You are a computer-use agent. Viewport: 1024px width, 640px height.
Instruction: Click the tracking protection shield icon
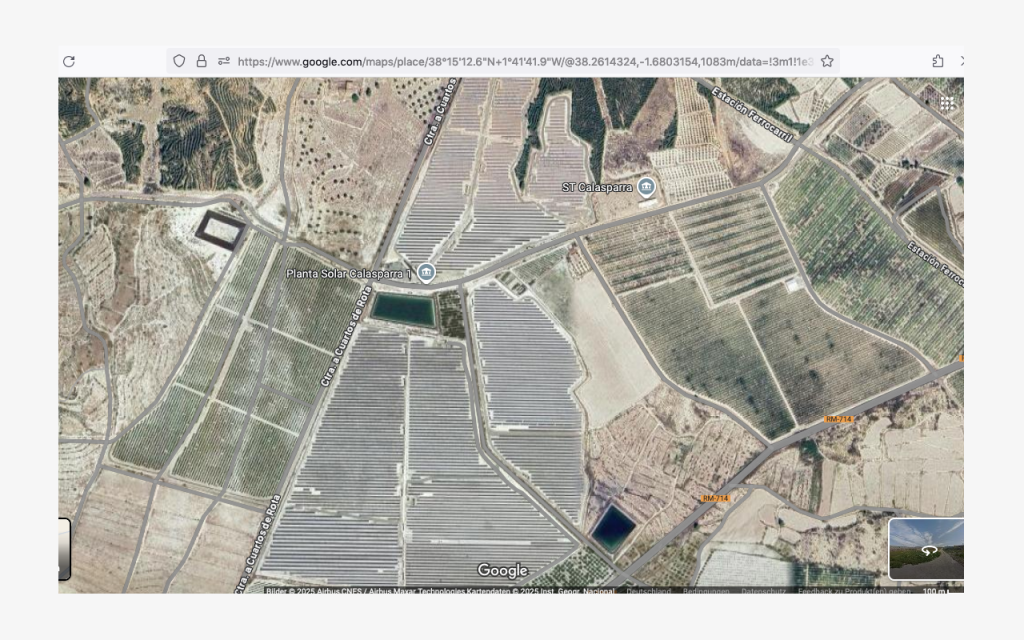coord(179,61)
